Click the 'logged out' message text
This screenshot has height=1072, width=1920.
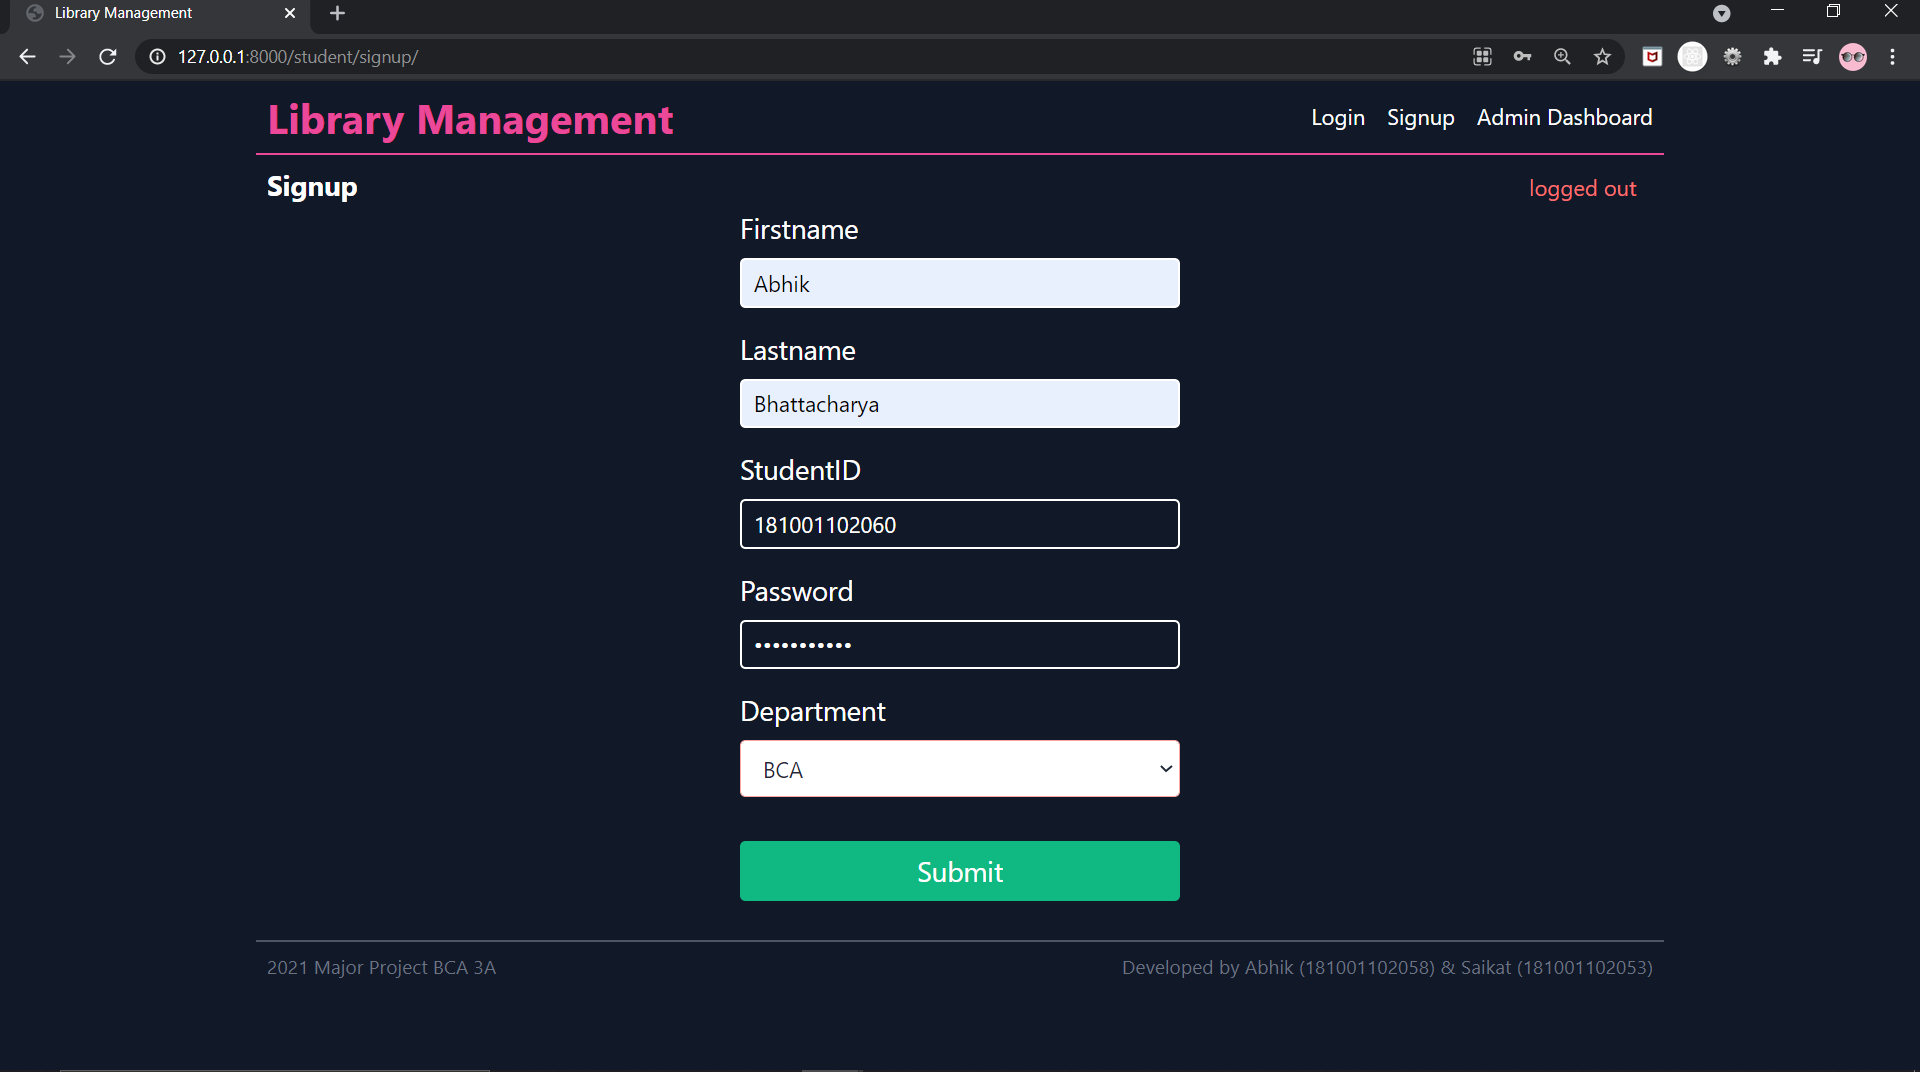point(1582,189)
